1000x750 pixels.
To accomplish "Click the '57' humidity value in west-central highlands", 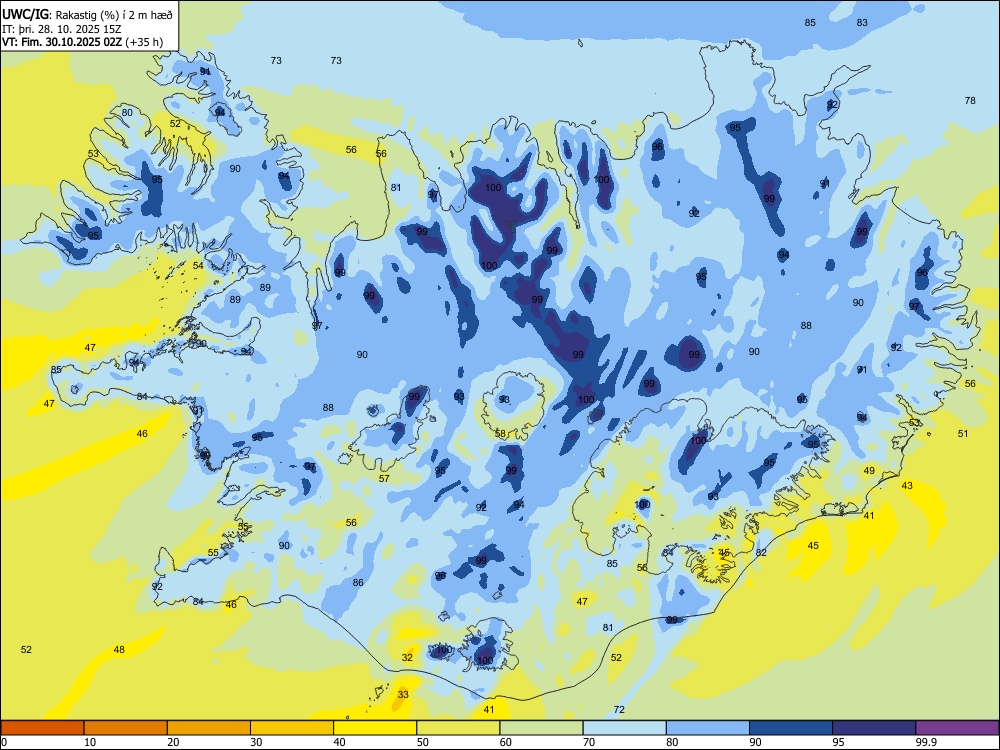I will coord(384,478).
